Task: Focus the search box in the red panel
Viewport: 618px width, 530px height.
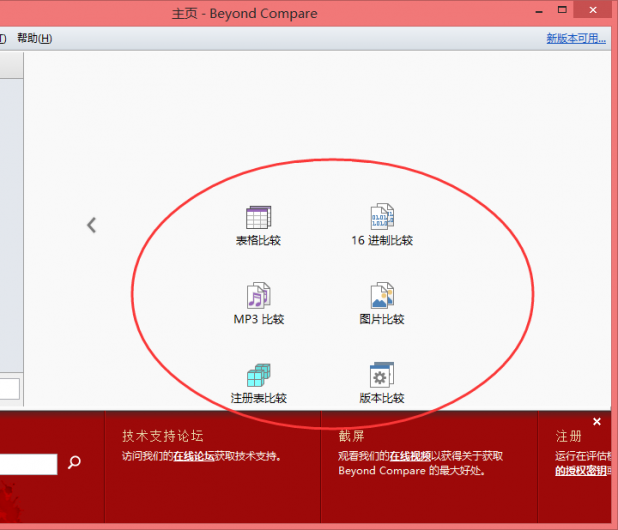Action: 28,464
